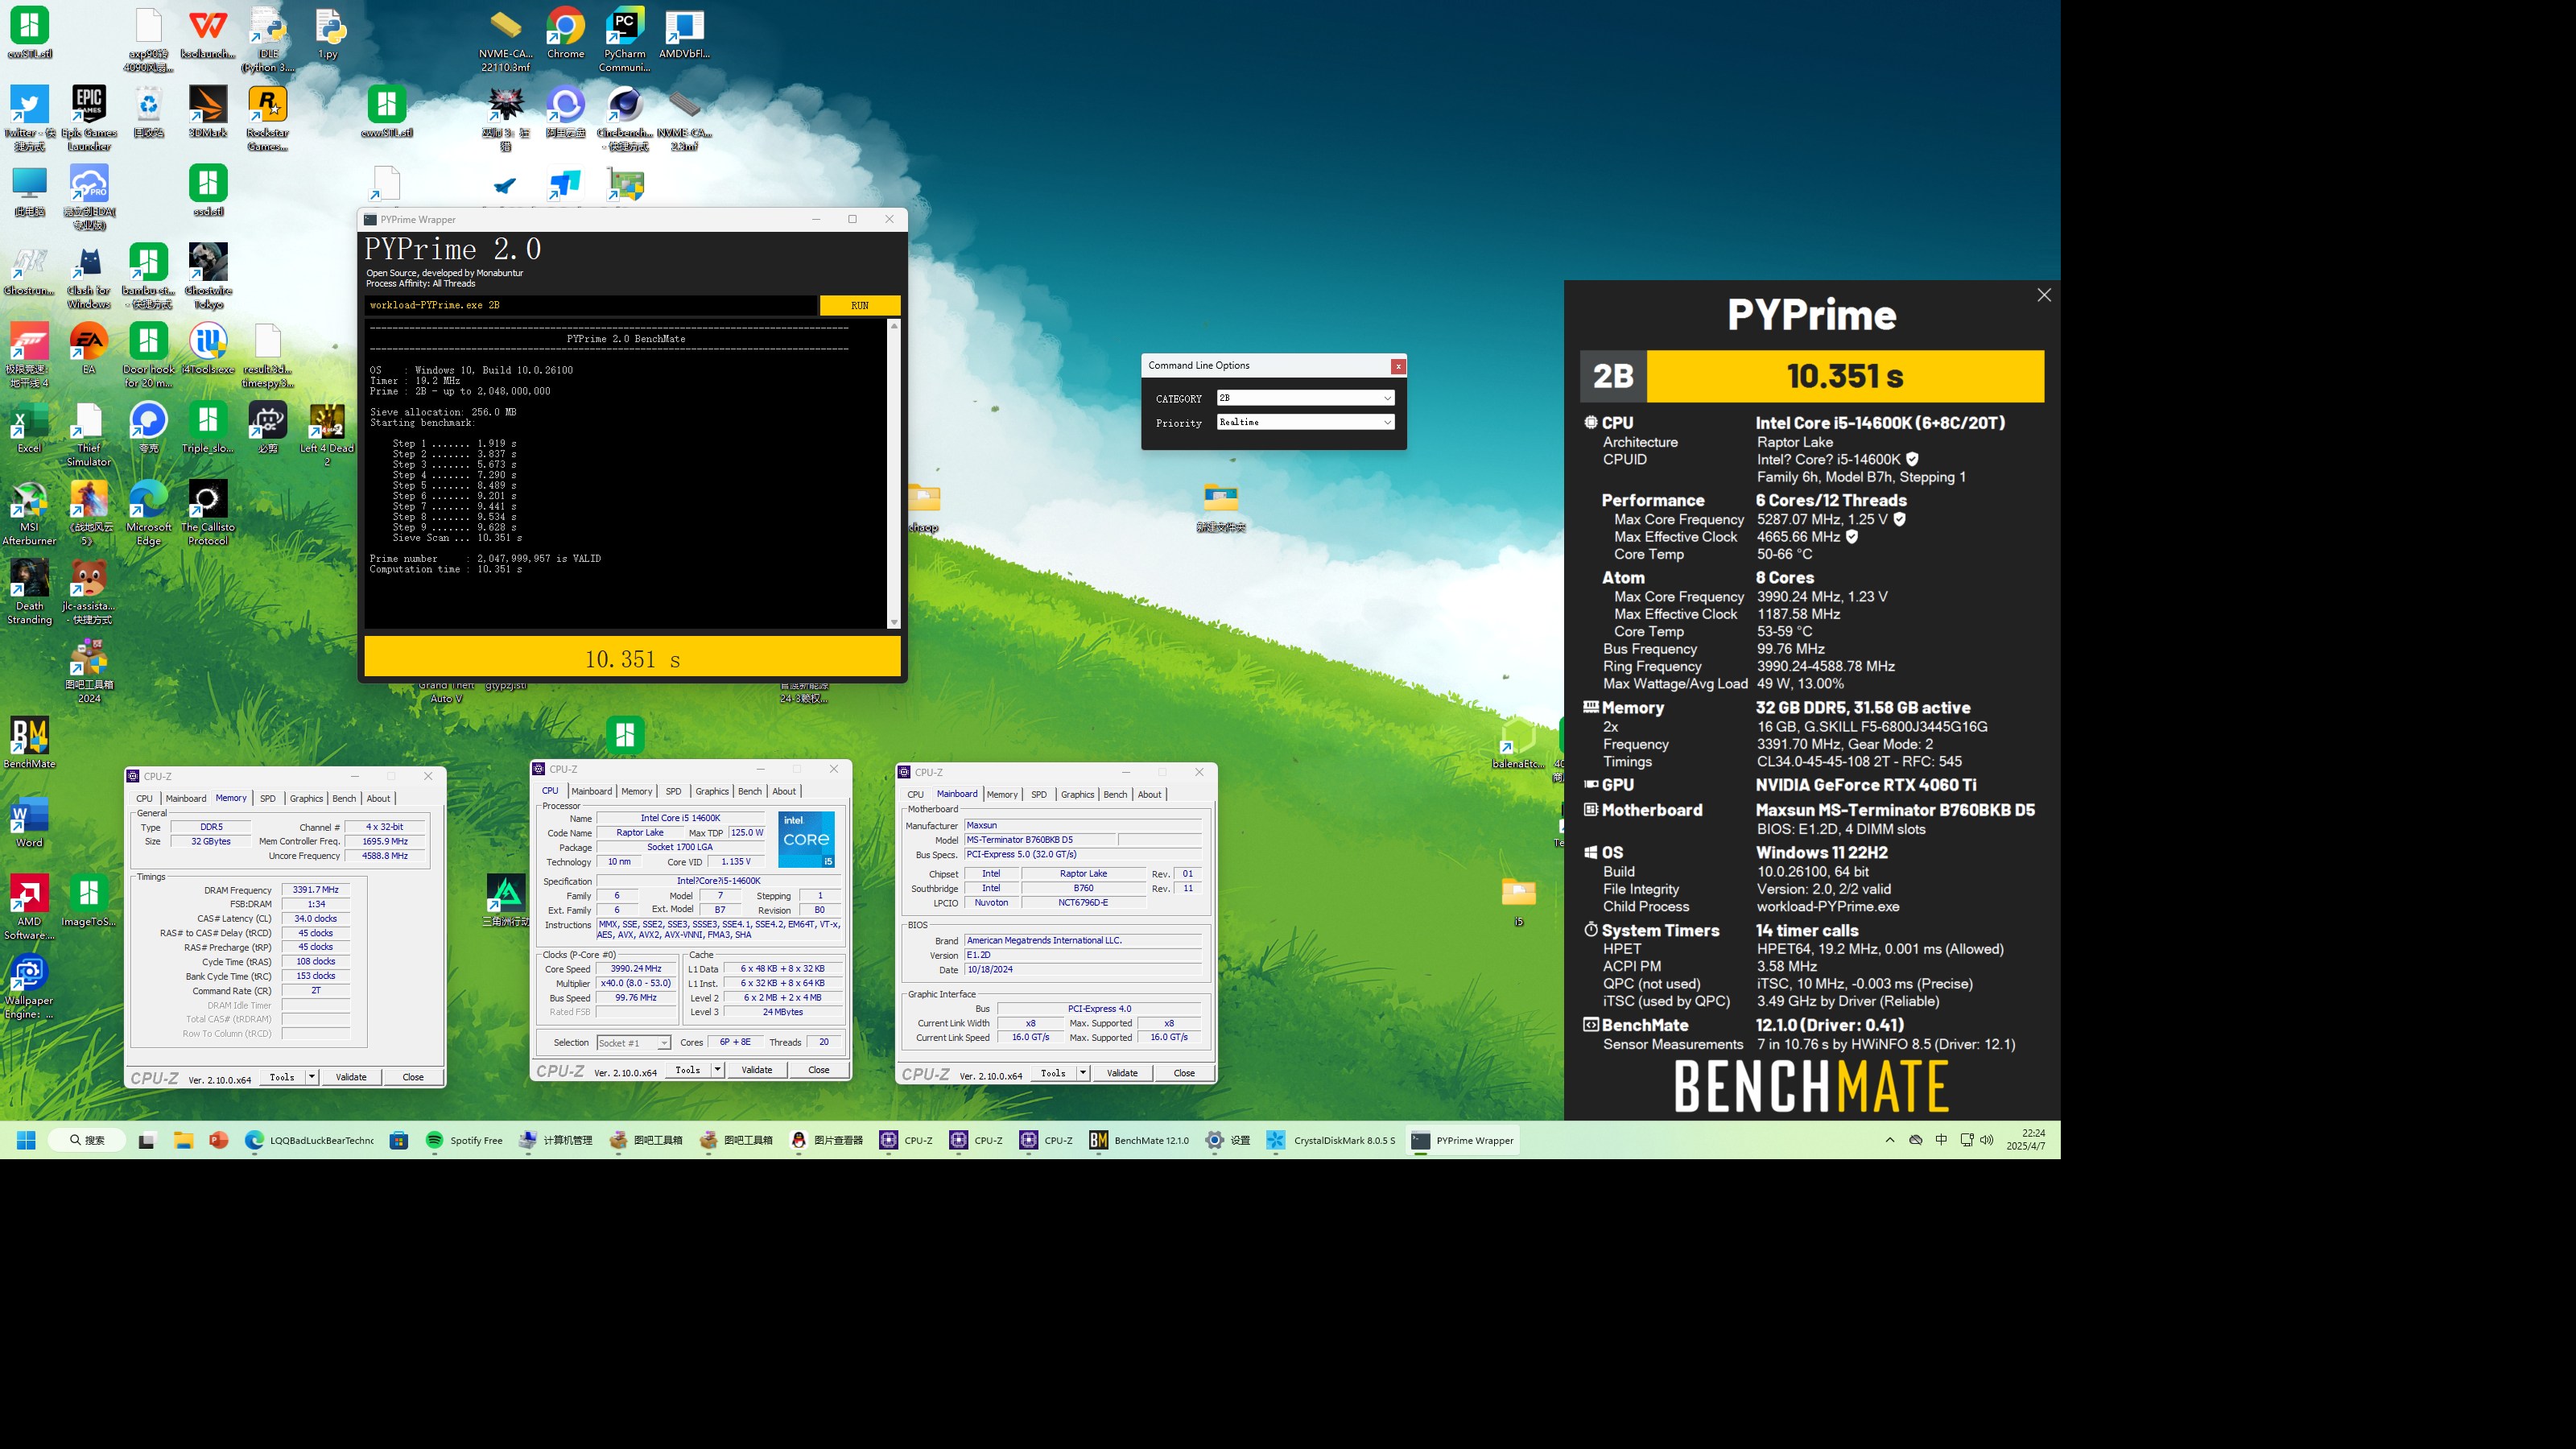Click Close in middle CPU-Z window
Viewport: 2576px width, 1449px height.
(x=818, y=1070)
